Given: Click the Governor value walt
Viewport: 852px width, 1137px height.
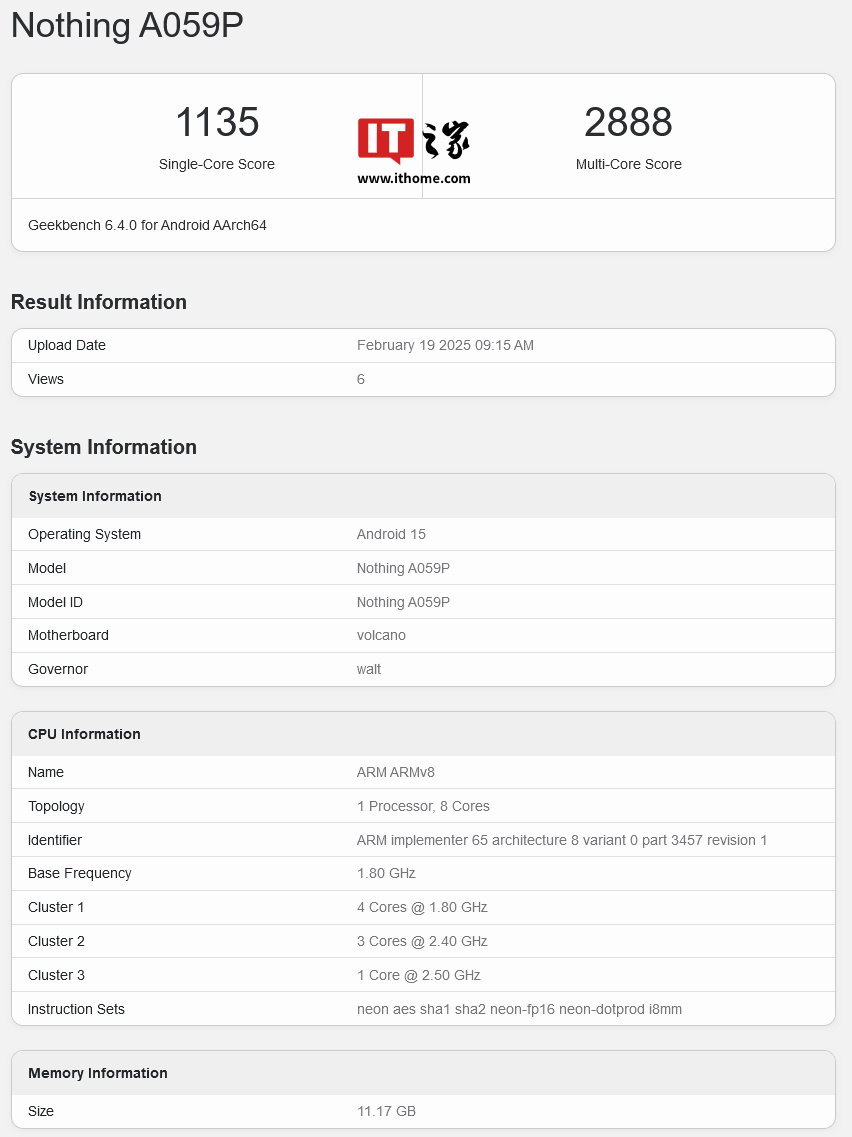Looking at the screenshot, I should 369,669.
